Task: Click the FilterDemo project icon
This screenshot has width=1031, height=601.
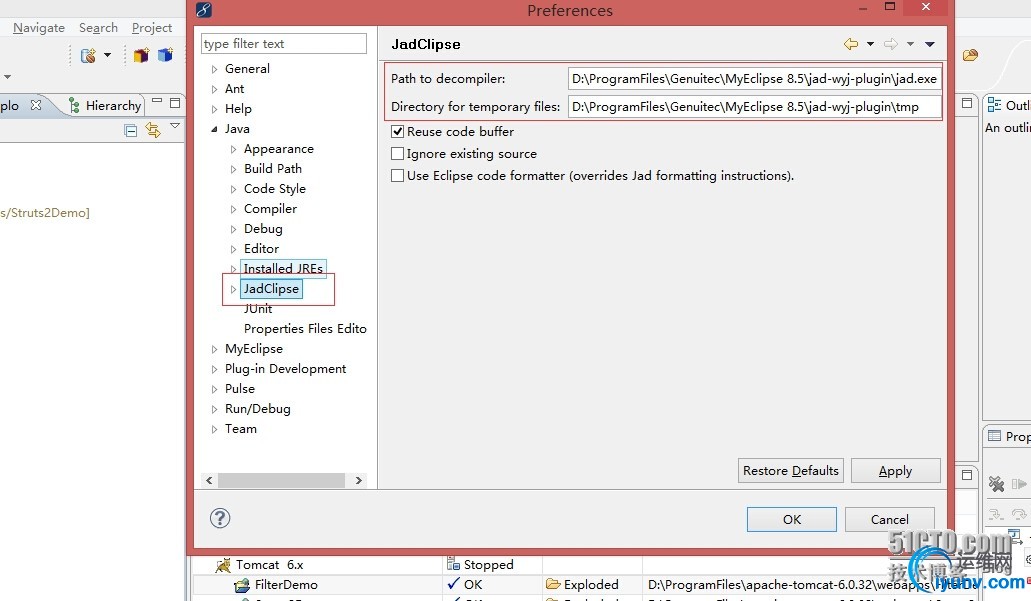Action: pos(242,585)
